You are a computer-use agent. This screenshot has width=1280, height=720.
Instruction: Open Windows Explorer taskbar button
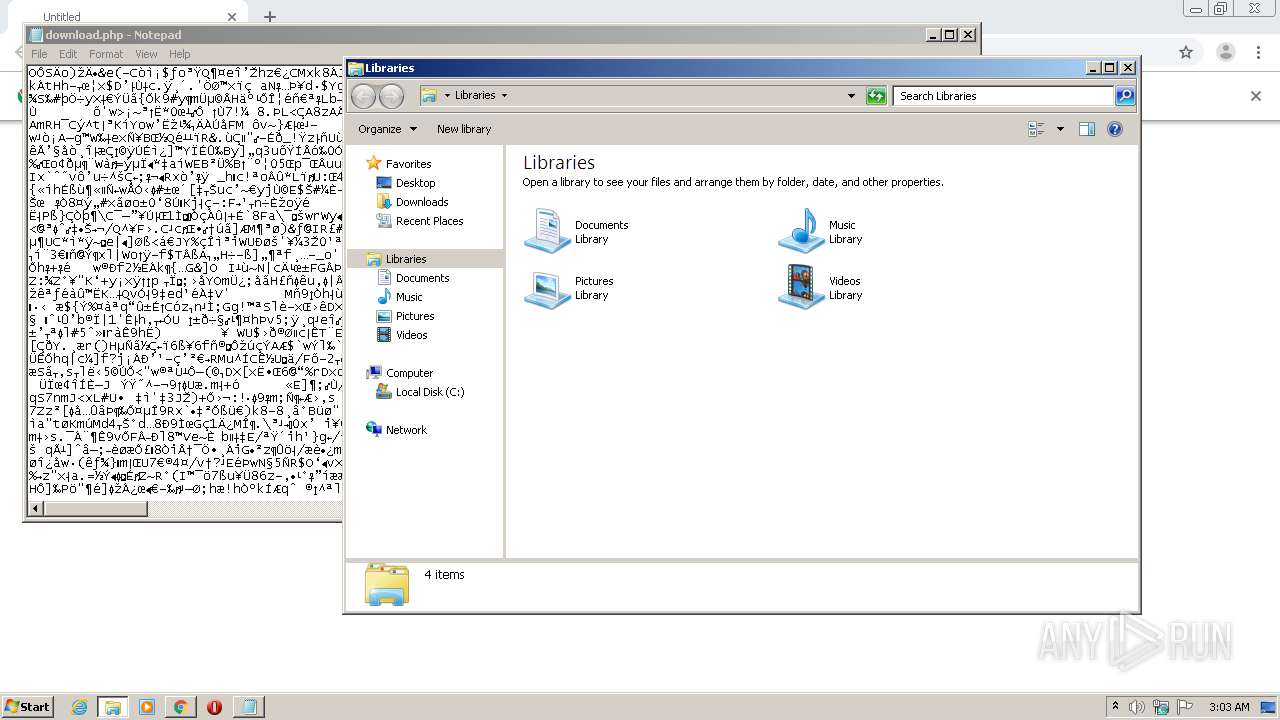coord(113,707)
